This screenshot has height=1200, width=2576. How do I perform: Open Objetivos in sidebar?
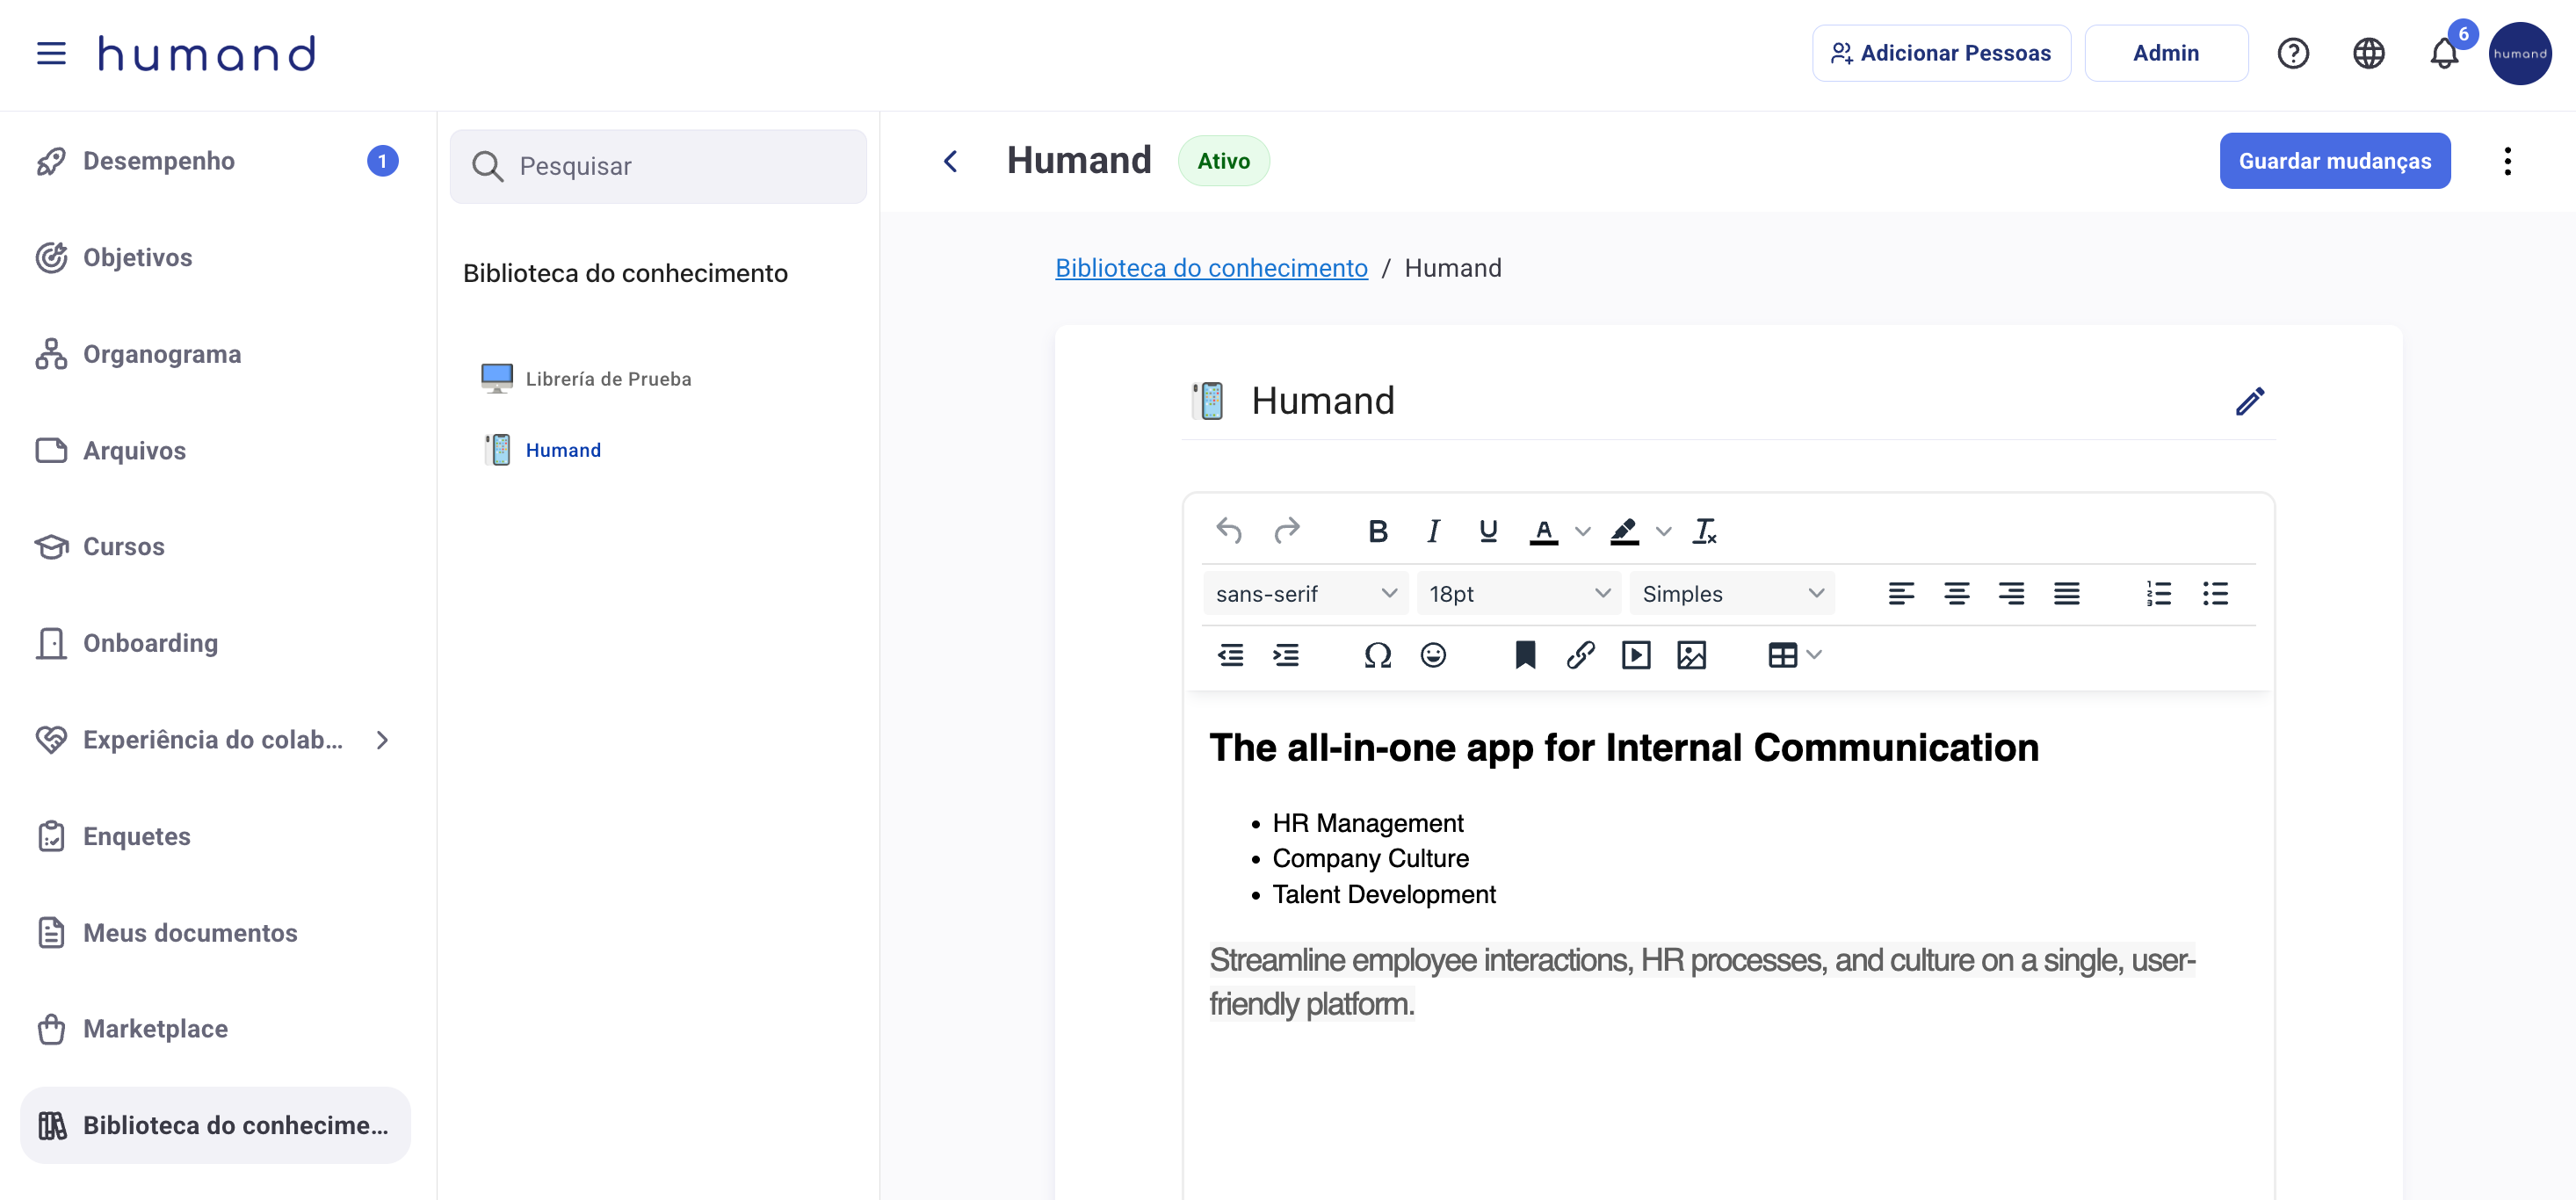(215, 257)
